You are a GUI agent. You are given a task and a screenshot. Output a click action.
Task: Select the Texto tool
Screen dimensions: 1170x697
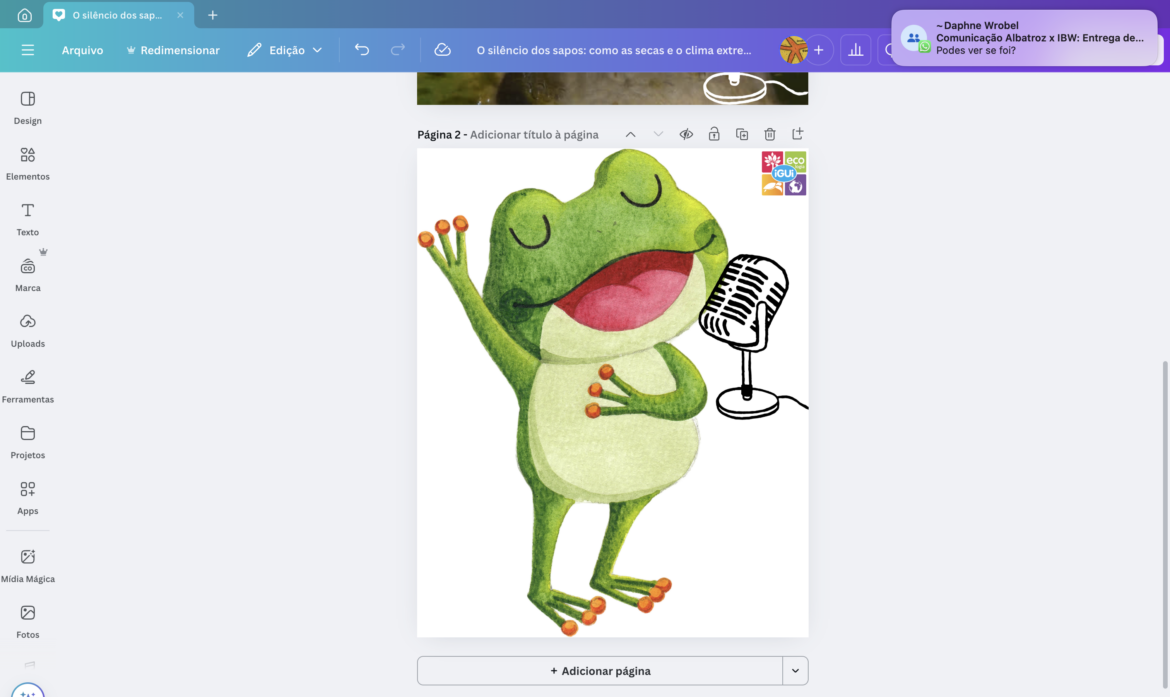click(x=28, y=219)
